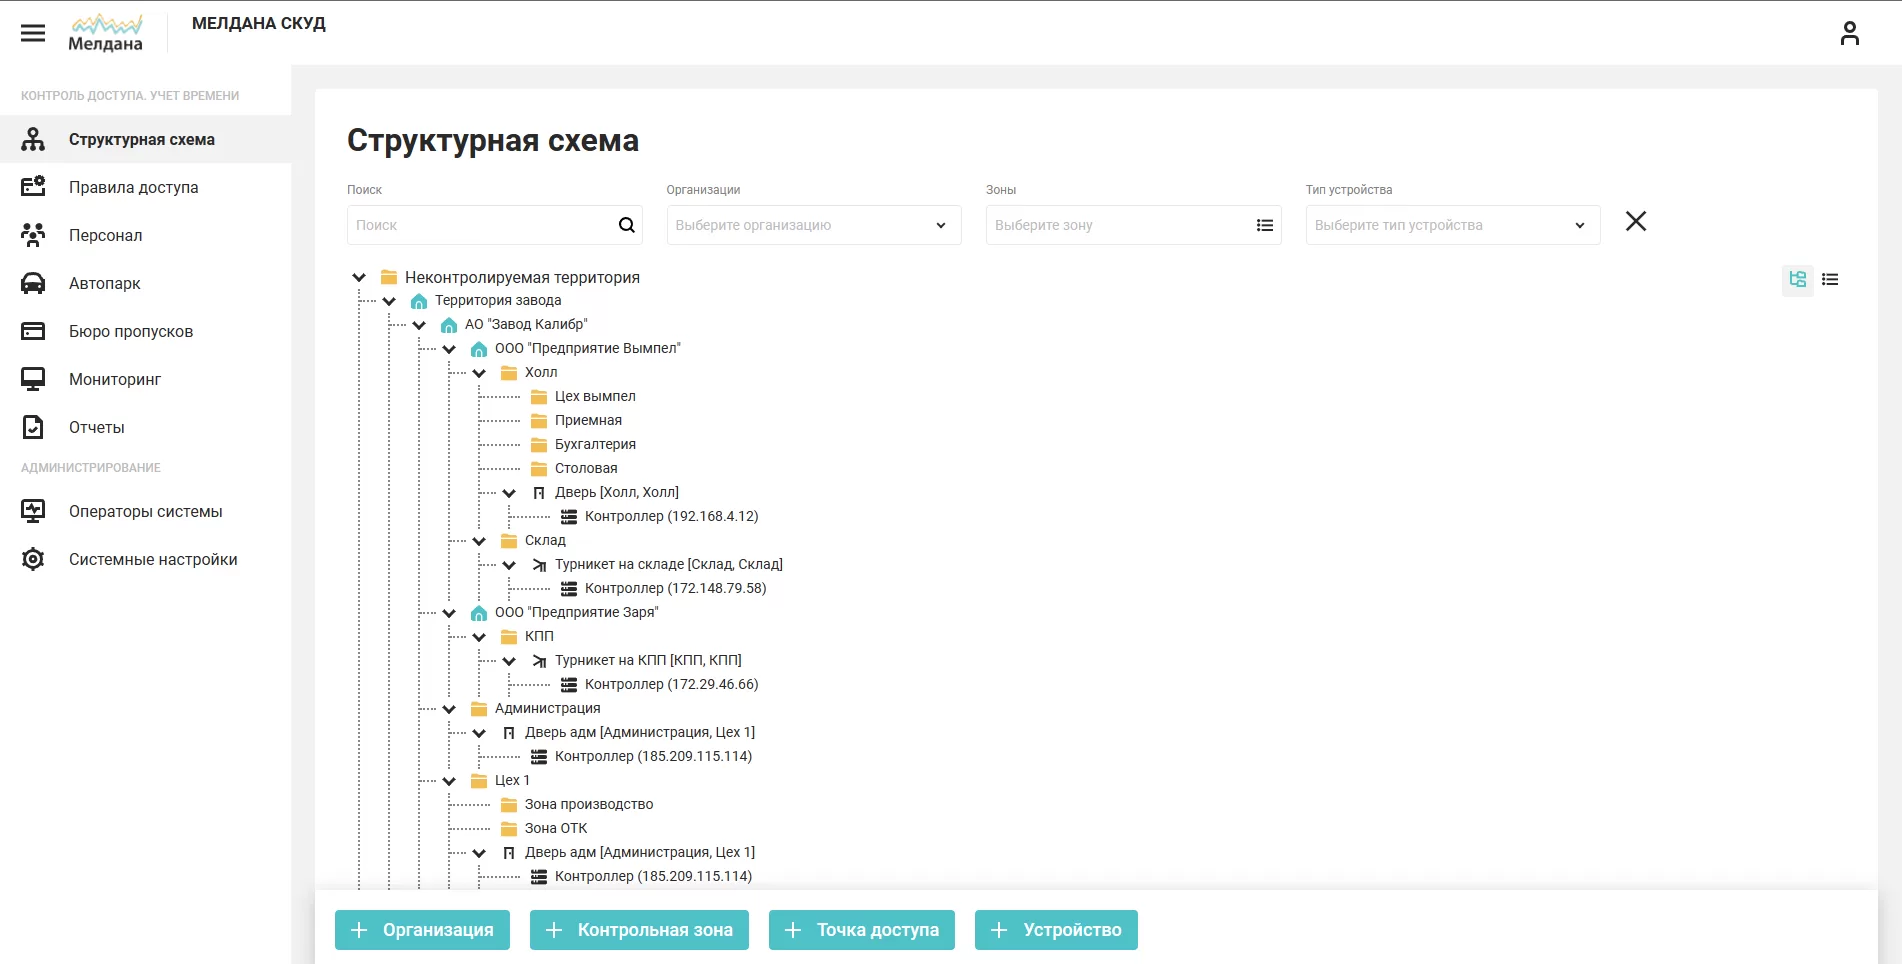Click door icon of Дверь [Холл, Холл]
Viewport: 1902px width, 964px height.
539,493
